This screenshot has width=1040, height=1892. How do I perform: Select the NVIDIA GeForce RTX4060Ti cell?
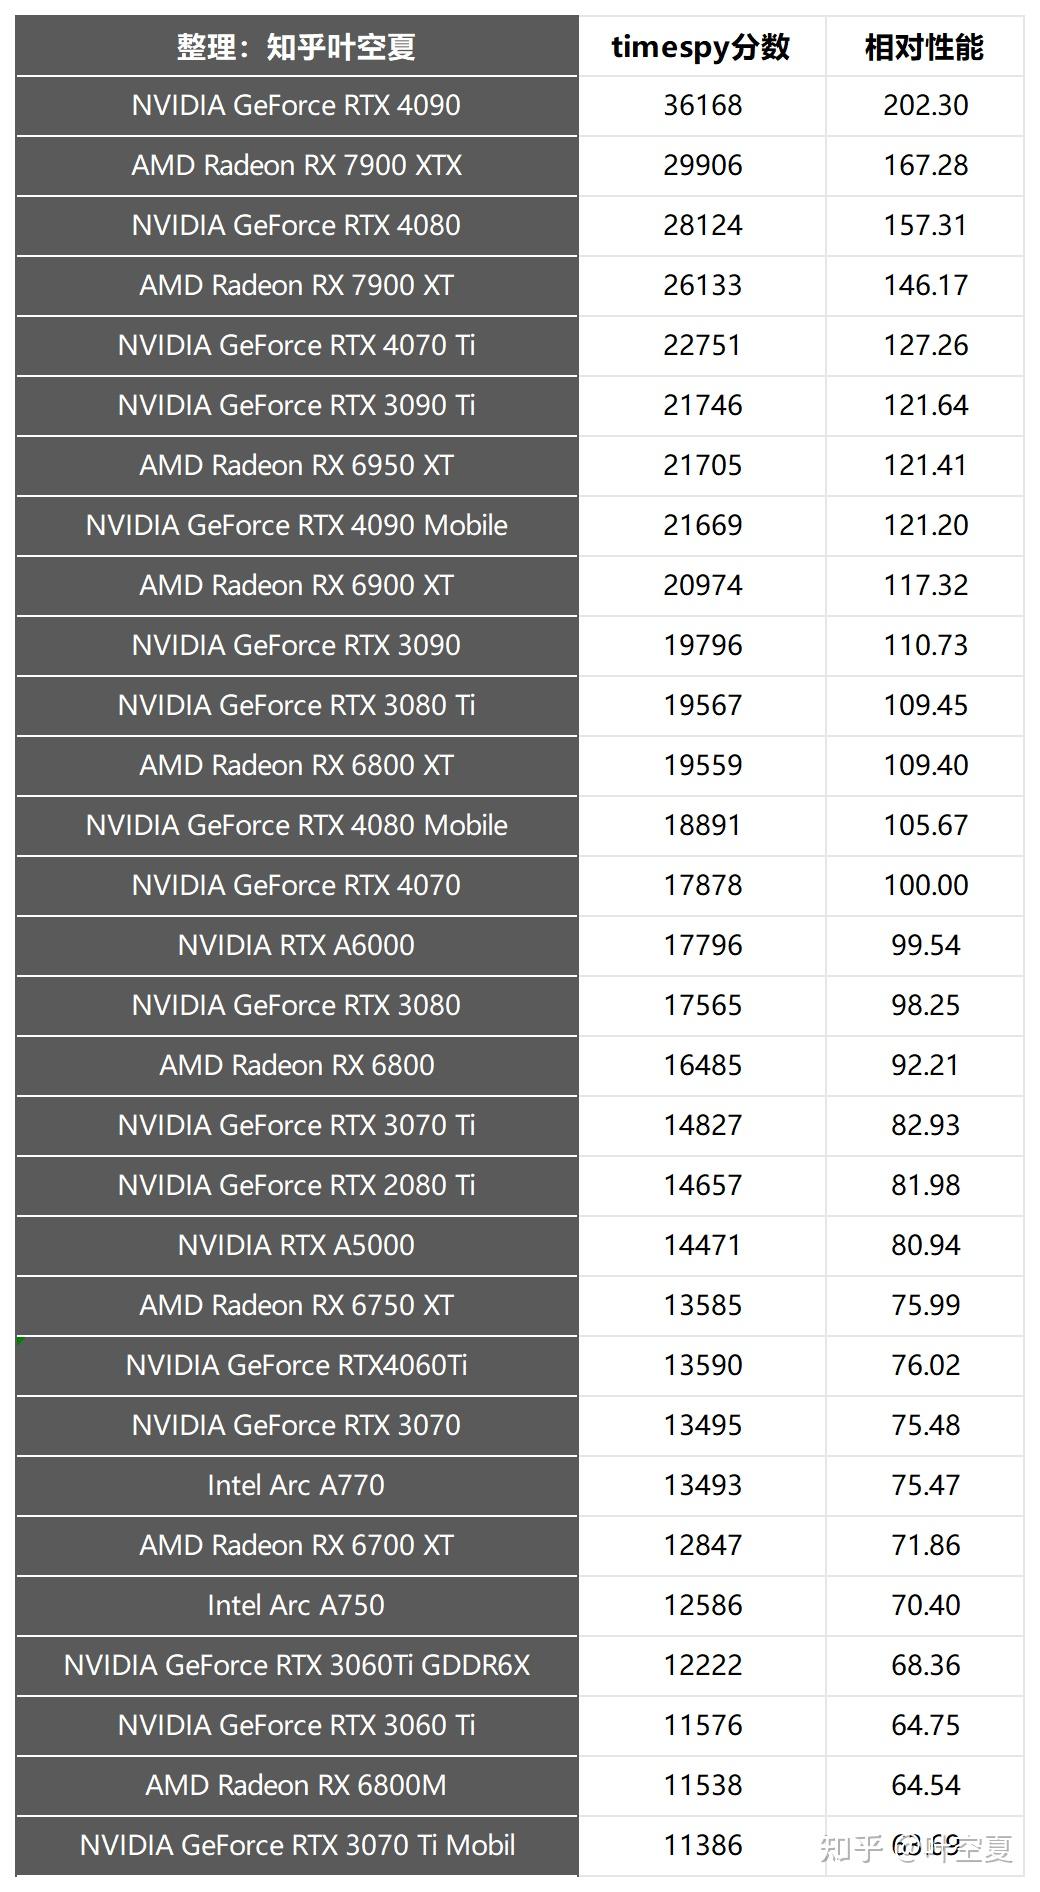pyautogui.click(x=296, y=1365)
